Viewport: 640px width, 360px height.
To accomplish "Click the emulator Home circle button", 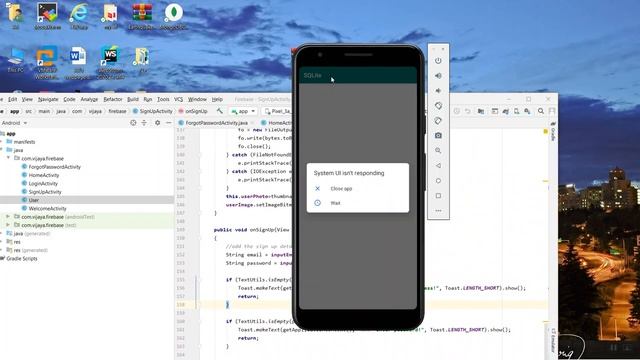I will 438,181.
